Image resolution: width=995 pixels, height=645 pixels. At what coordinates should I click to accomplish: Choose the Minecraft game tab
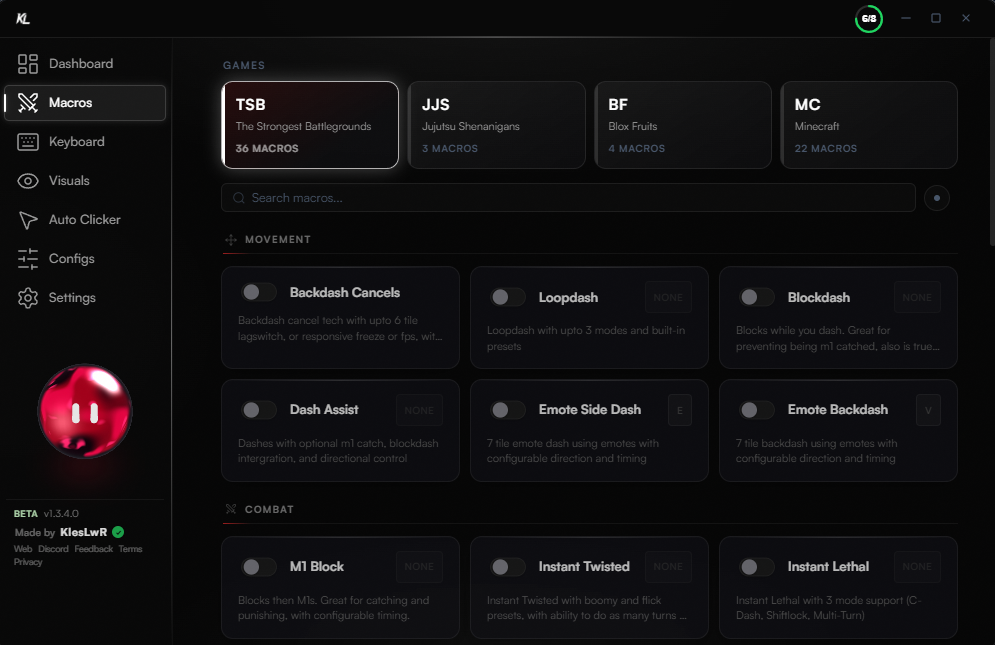pos(869,125)
